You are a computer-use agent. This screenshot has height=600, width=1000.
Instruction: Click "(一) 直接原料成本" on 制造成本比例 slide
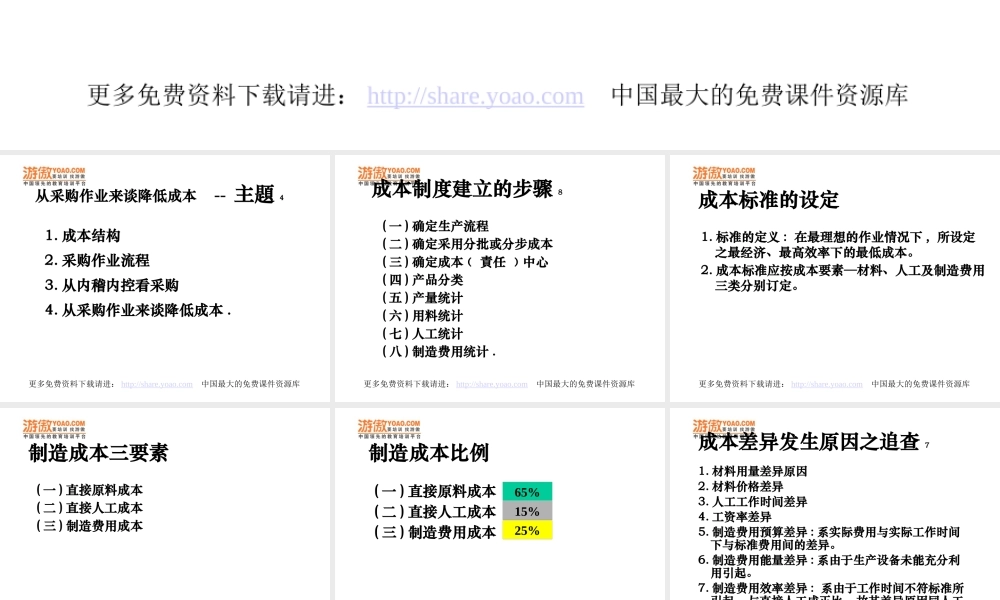click(x=435, y=492)
